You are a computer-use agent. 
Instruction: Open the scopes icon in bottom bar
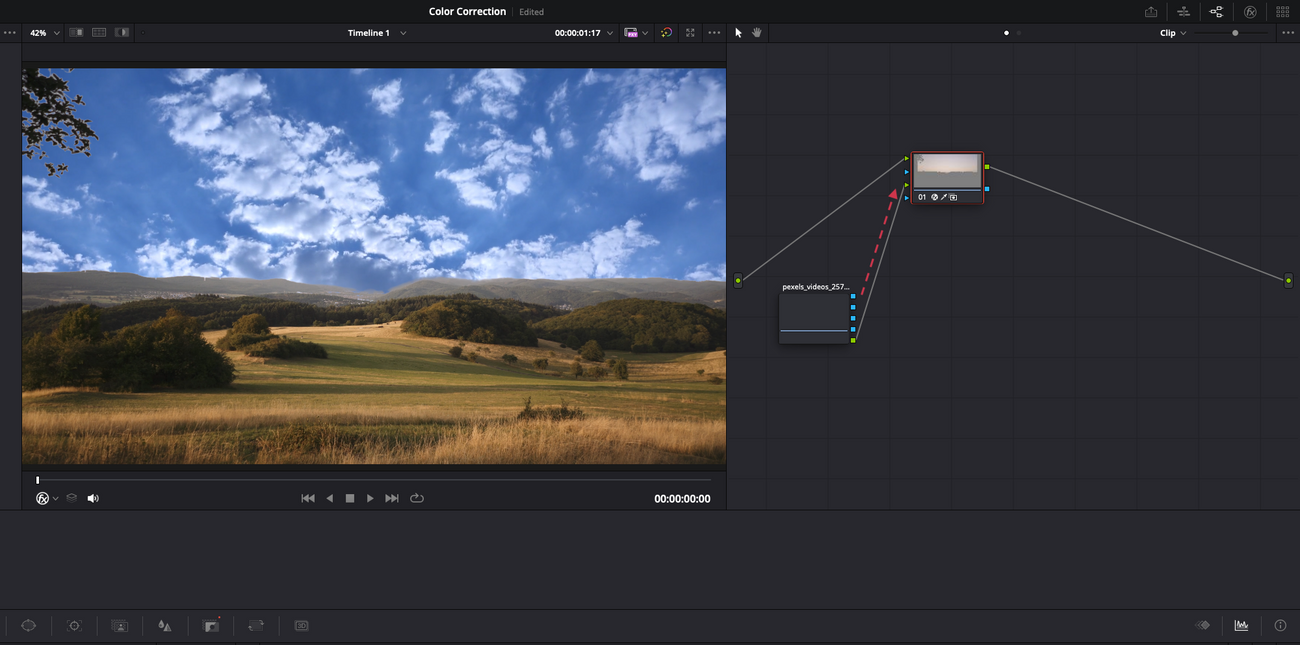coord(1241,625)
